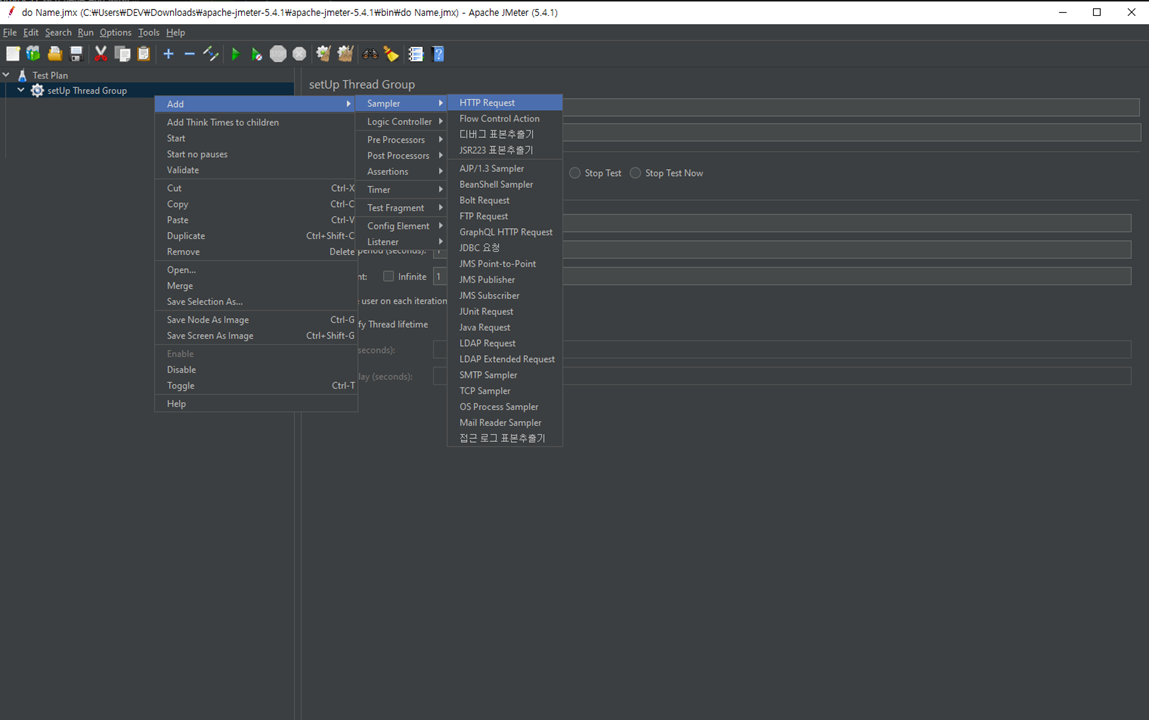Image resolution: width=1149 pixels, height=720 pixels.
Task: Click the Cut scissors toolbar icon
Action: (x=101, y=54)
